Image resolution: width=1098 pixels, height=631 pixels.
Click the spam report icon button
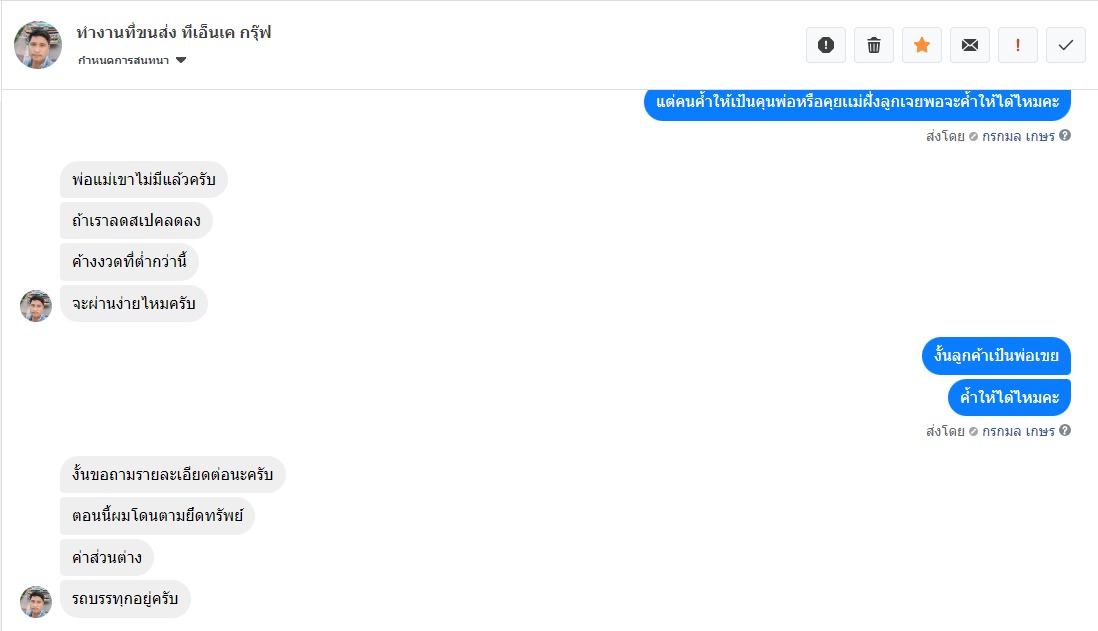[826, 45]
